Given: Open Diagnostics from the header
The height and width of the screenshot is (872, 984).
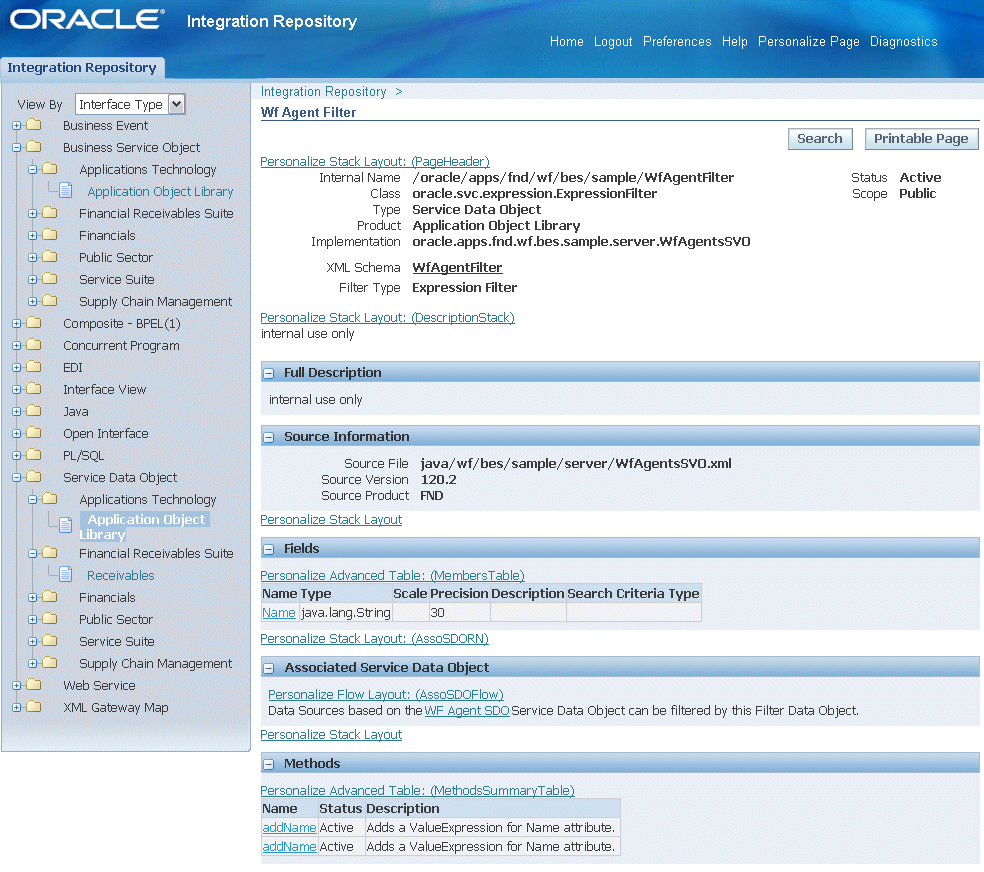Looking at the screenshot, I should (903, 41).
